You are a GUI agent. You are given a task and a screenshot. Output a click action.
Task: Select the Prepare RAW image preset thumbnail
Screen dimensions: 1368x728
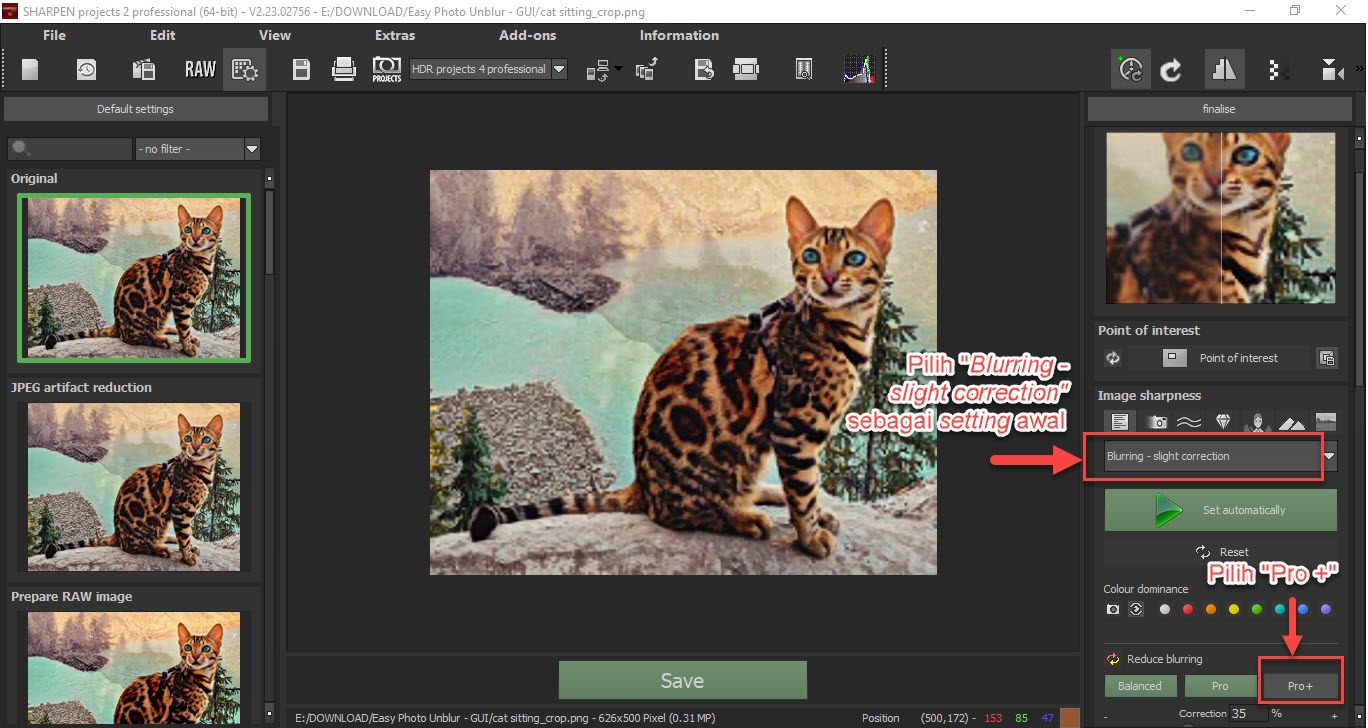134,669
